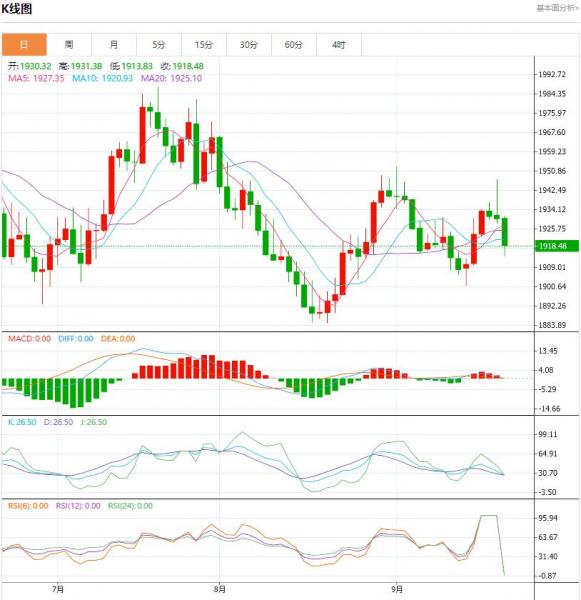The height and width of the screenshot is (600, 581).
Task: Click the MA10: 1920.93 indicator label
Action: [103, 78]
